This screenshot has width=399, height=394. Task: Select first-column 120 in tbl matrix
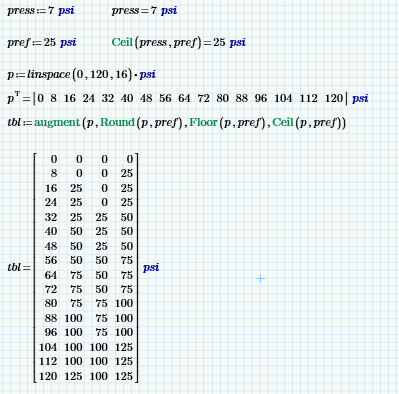pos(48,376)
